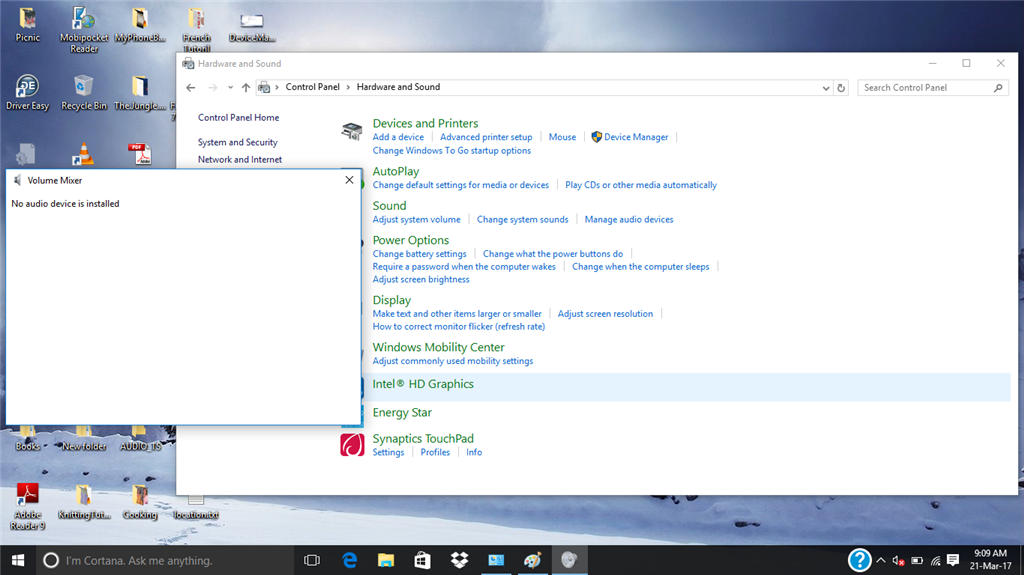This screenshot has width=1024, height=575.
Task: Open the Devices and Printers category icon
Action: click(352, 131)
